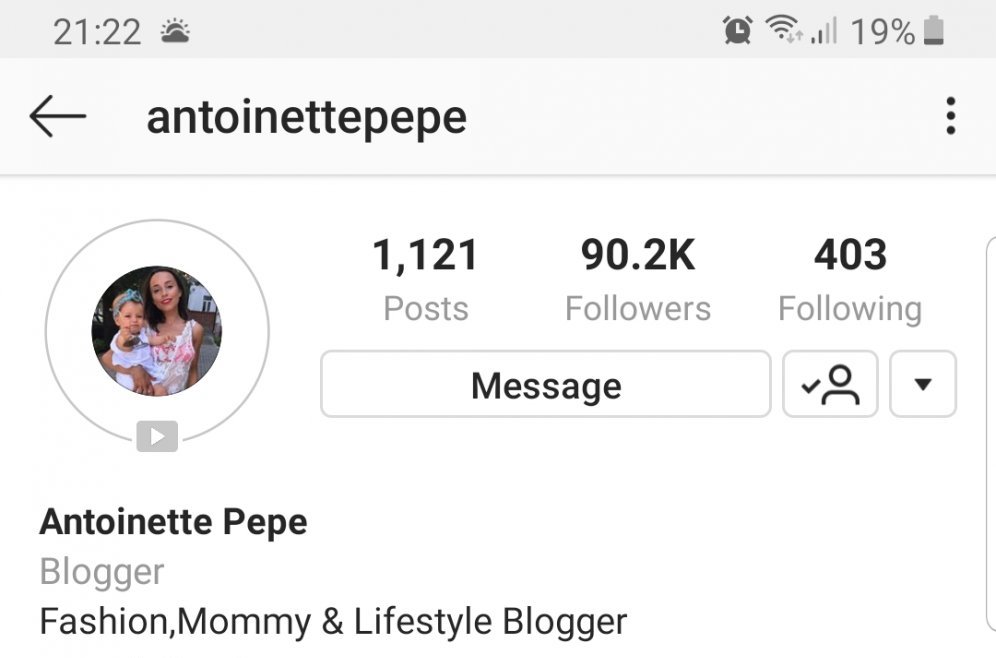View the 1,121 Posts count
Image resolution: width=996 pixels, height=658 pixels.
pos(426,279)
